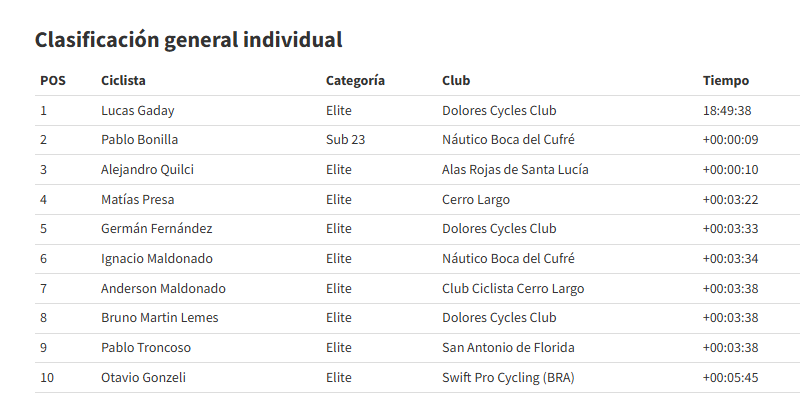Select the Swift Pro Cycling (BRA) club
The height and width of the screenshot is (420, 800).
(508, 378)
